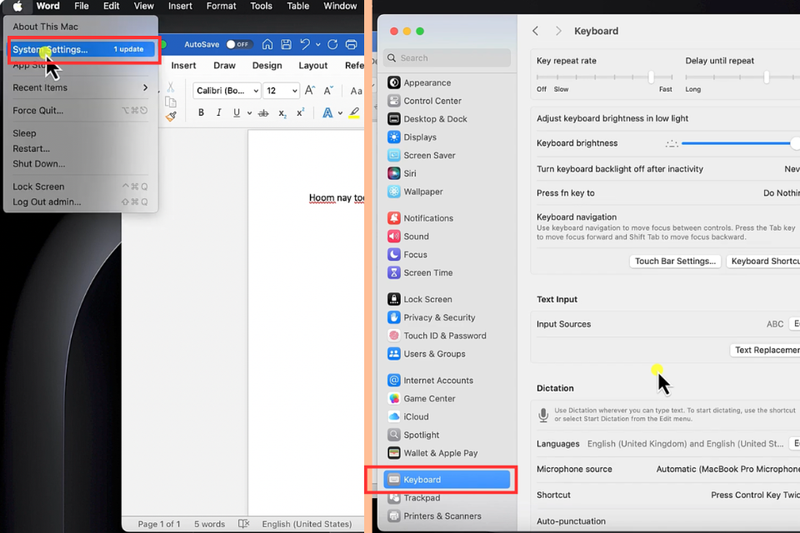The height and width of the screenshot is (533, 800).
Task: Open the Text Effects A icon
Action: (x=328, y=113)
